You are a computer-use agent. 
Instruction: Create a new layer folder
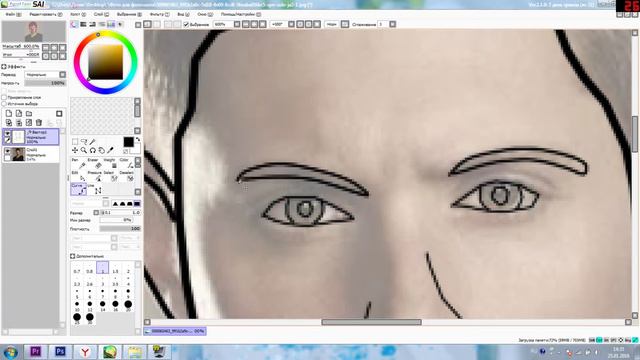[29, 113]
